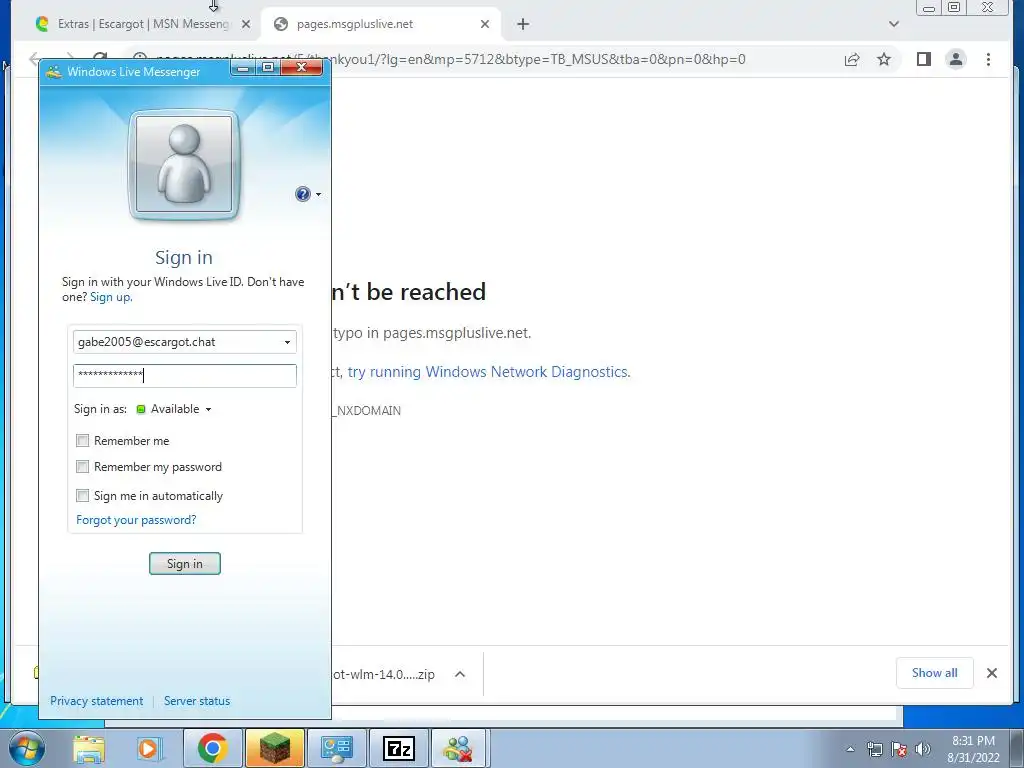Show hidden tray icons arrow
This screenshot has width=1024, height=768.
click(850, 749)
